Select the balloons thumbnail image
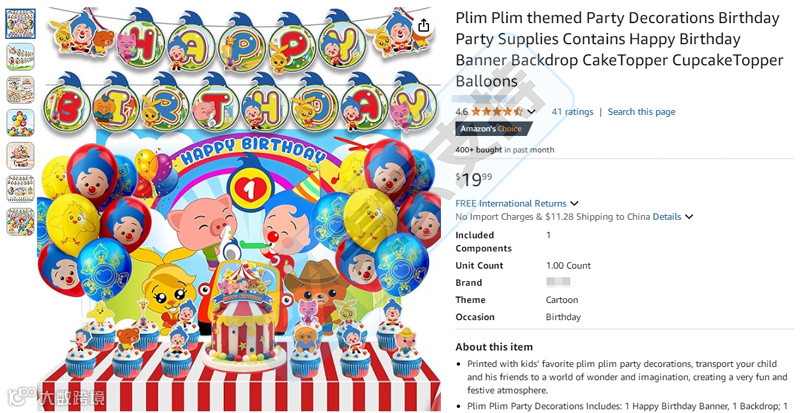The image size is (800, 413). (x=20, y=123)
